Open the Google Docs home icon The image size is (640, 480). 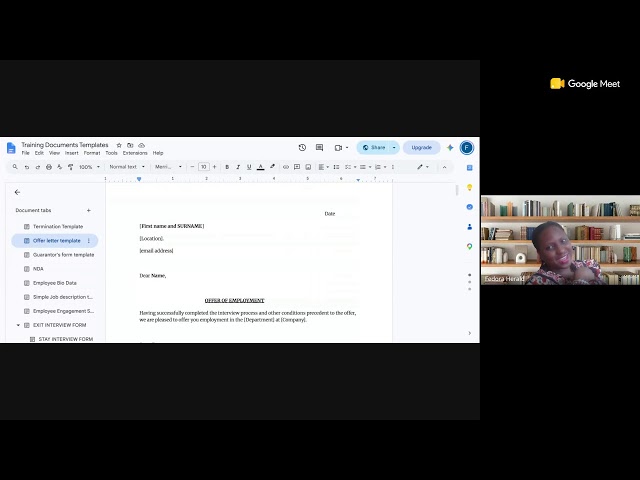pos(11,148)
